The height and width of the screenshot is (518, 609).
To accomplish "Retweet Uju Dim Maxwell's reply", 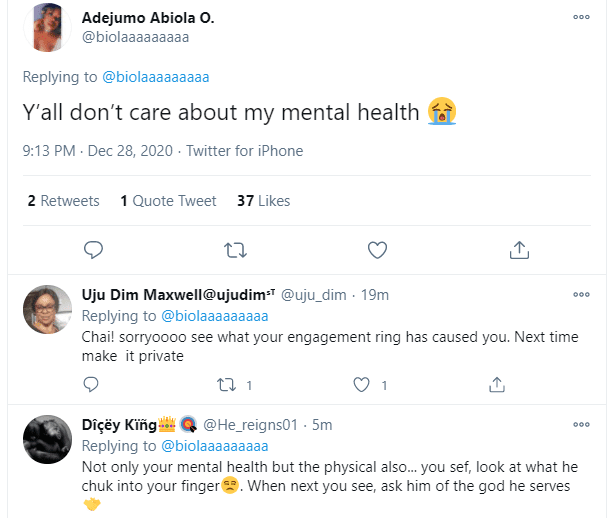I will click(x=227, y=384).
